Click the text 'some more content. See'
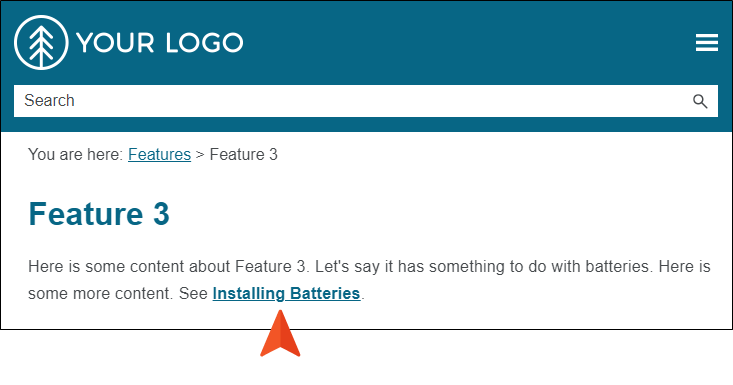The width and height of the screenshot is (733, 385). coord(118,293)
